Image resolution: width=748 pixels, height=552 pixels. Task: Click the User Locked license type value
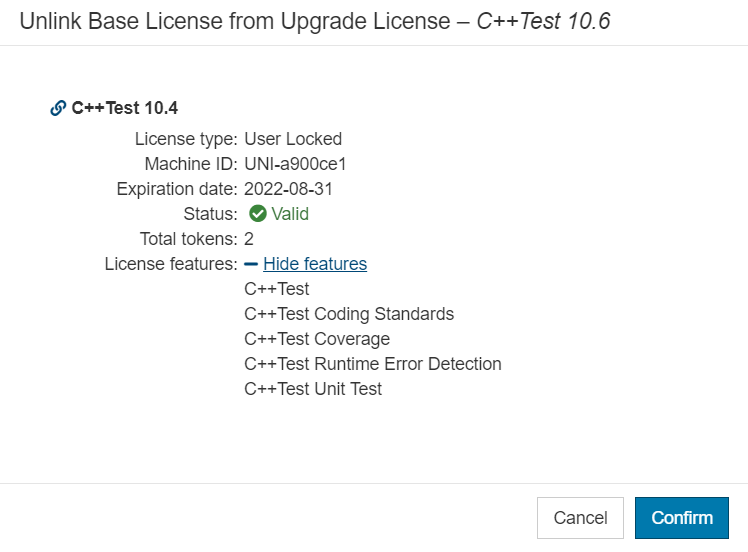click(x=293, y=139)
